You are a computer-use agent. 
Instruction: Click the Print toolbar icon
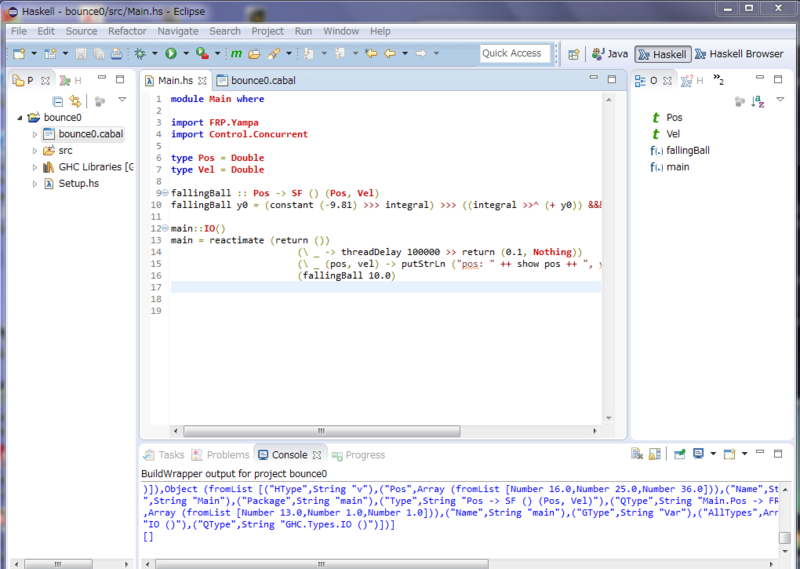pos(116,54)
